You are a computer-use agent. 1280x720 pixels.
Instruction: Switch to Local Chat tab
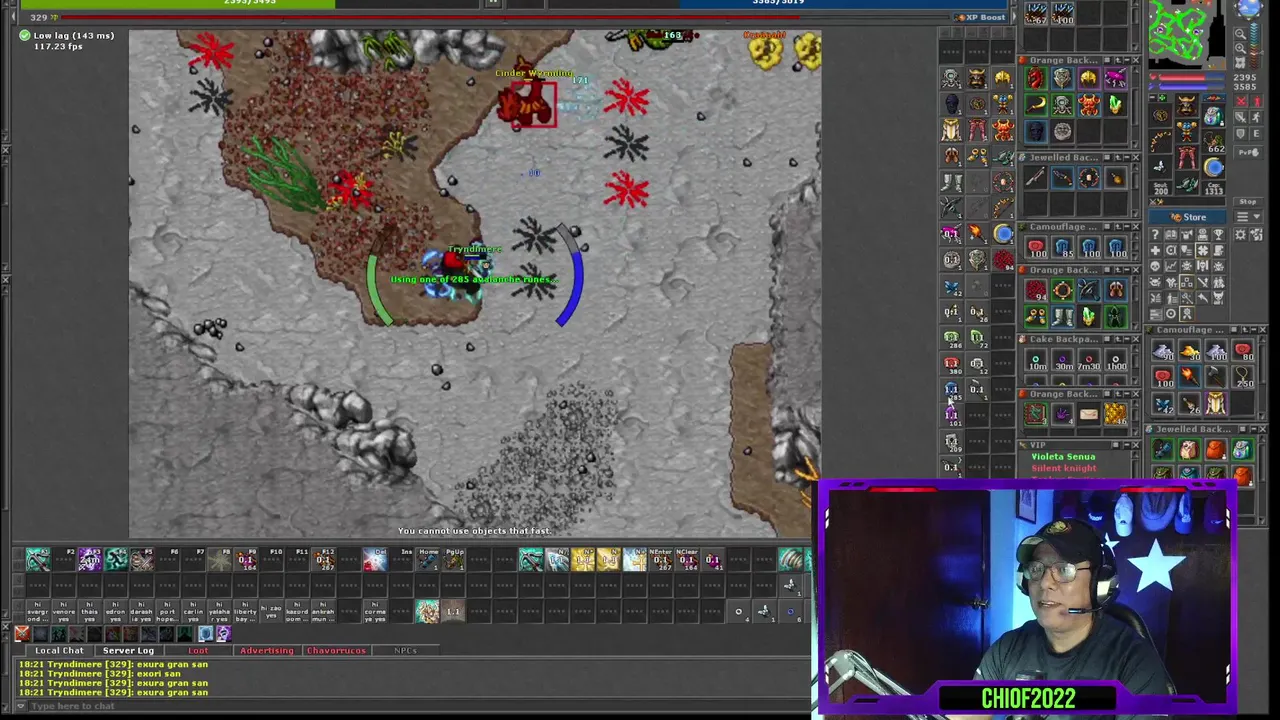point(59,651)
